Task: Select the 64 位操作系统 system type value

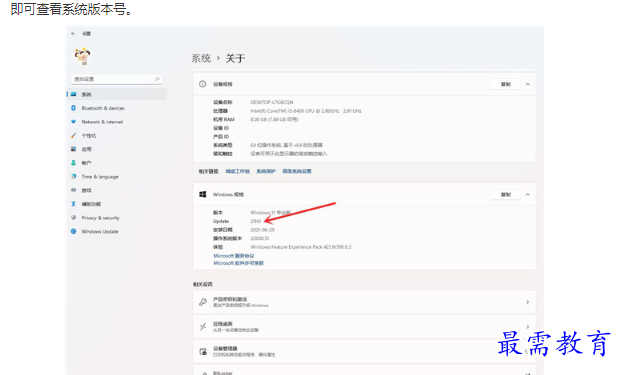Action: click(286, 145)
